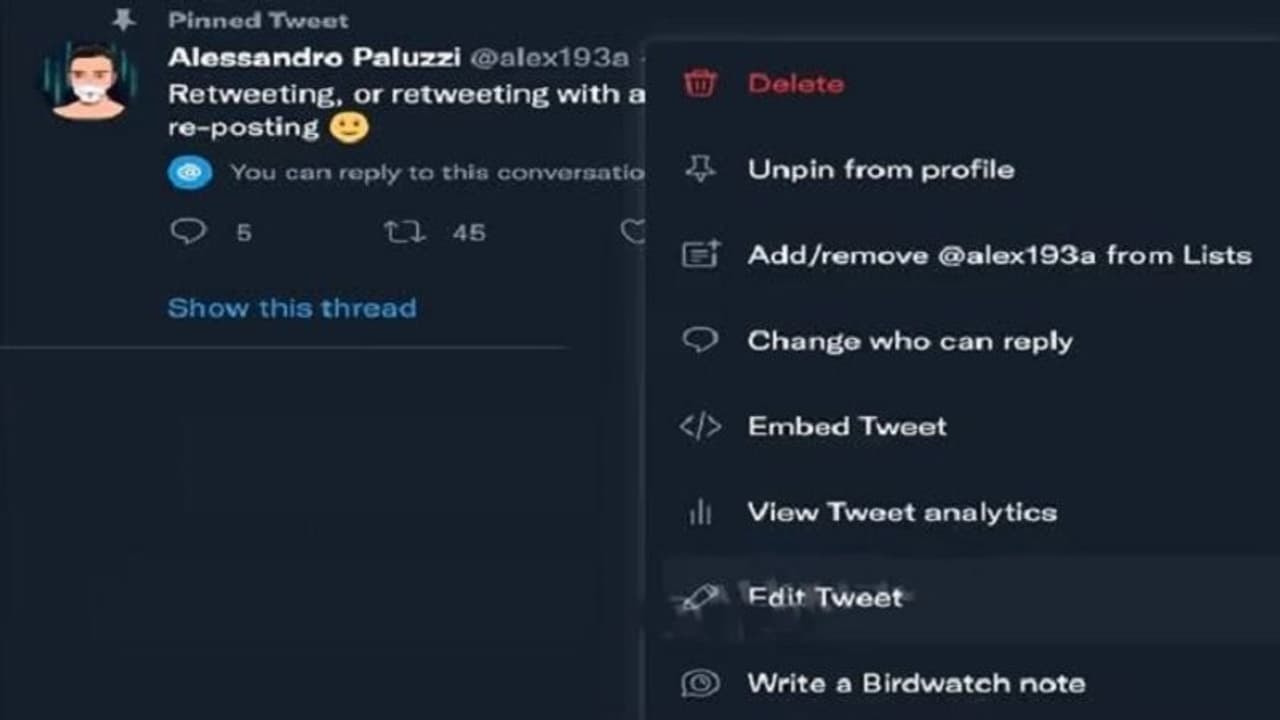
Task: Click the Tweet analytics bar-chart icon
Action: point(702,511)
